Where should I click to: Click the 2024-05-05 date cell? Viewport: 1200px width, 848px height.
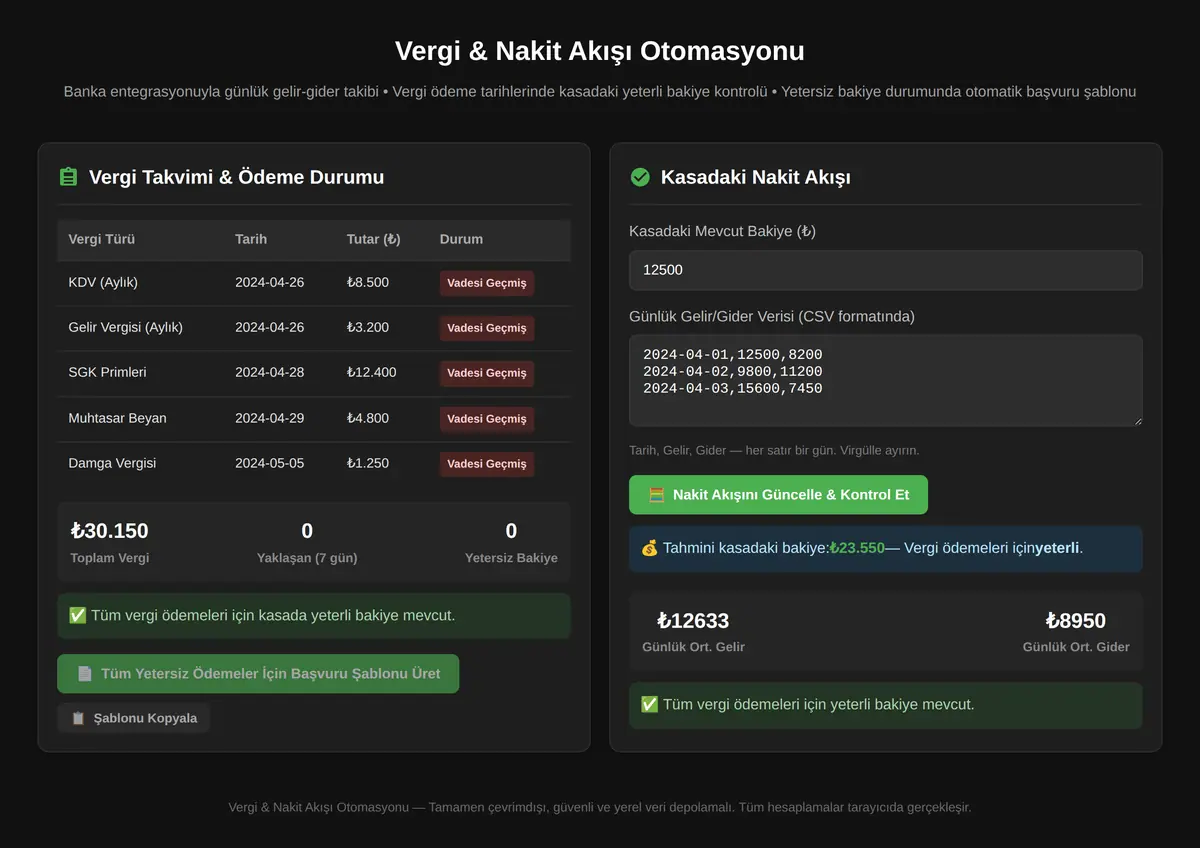click(269, 463)
